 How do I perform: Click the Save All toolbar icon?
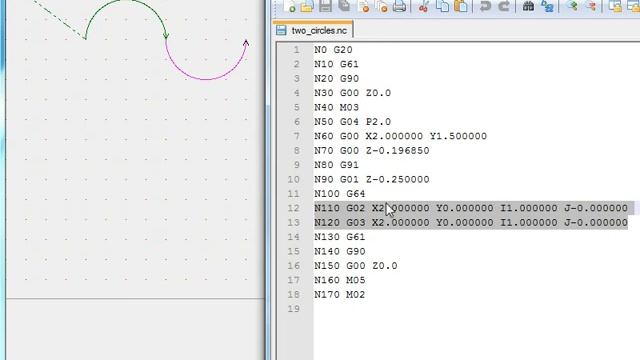(x=344, y=6)
